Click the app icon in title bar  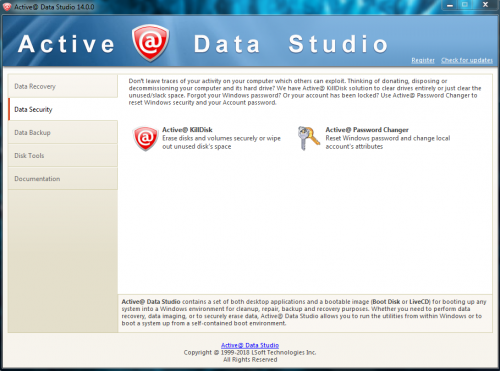(x=7, y=7)
